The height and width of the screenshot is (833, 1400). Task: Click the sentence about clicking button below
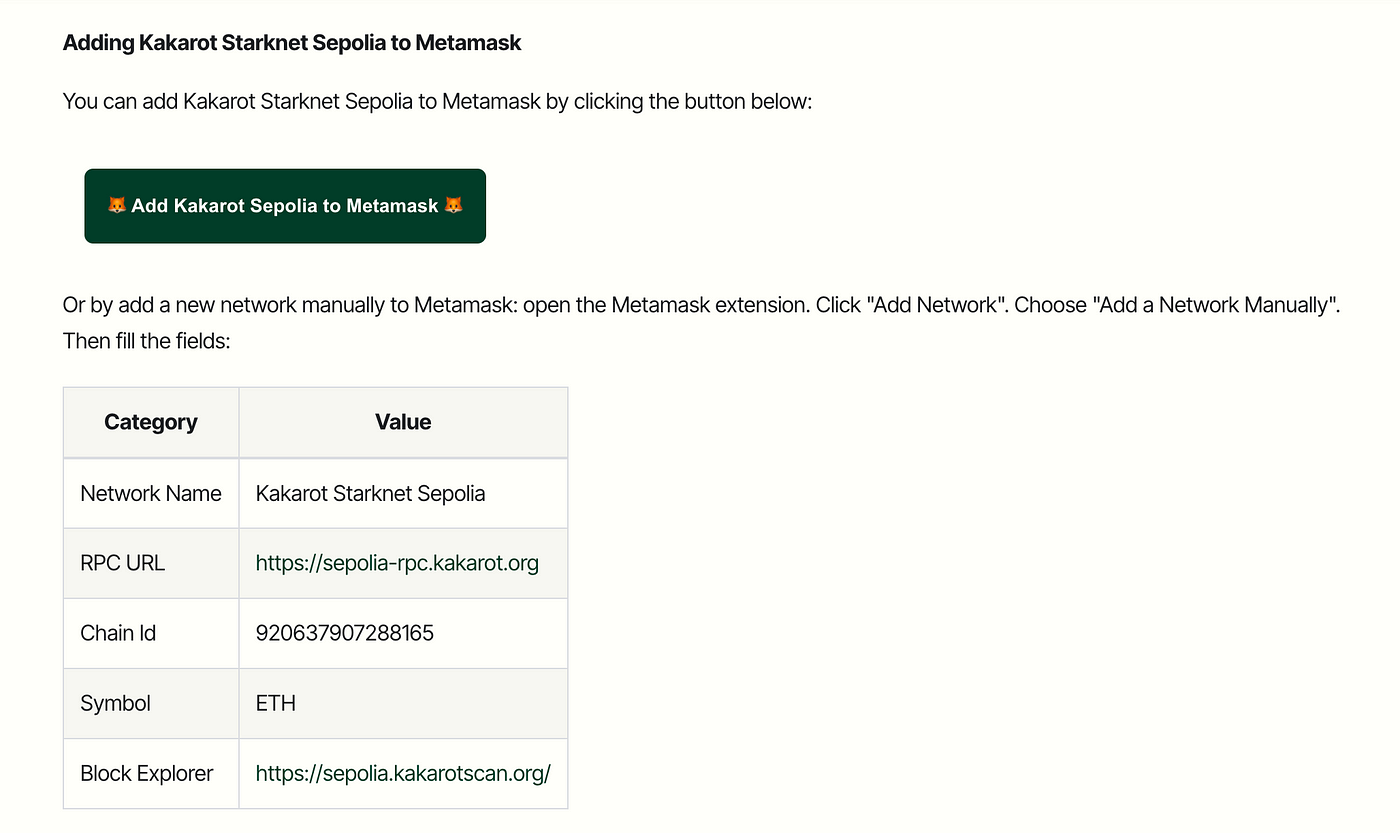coord(437,101)
